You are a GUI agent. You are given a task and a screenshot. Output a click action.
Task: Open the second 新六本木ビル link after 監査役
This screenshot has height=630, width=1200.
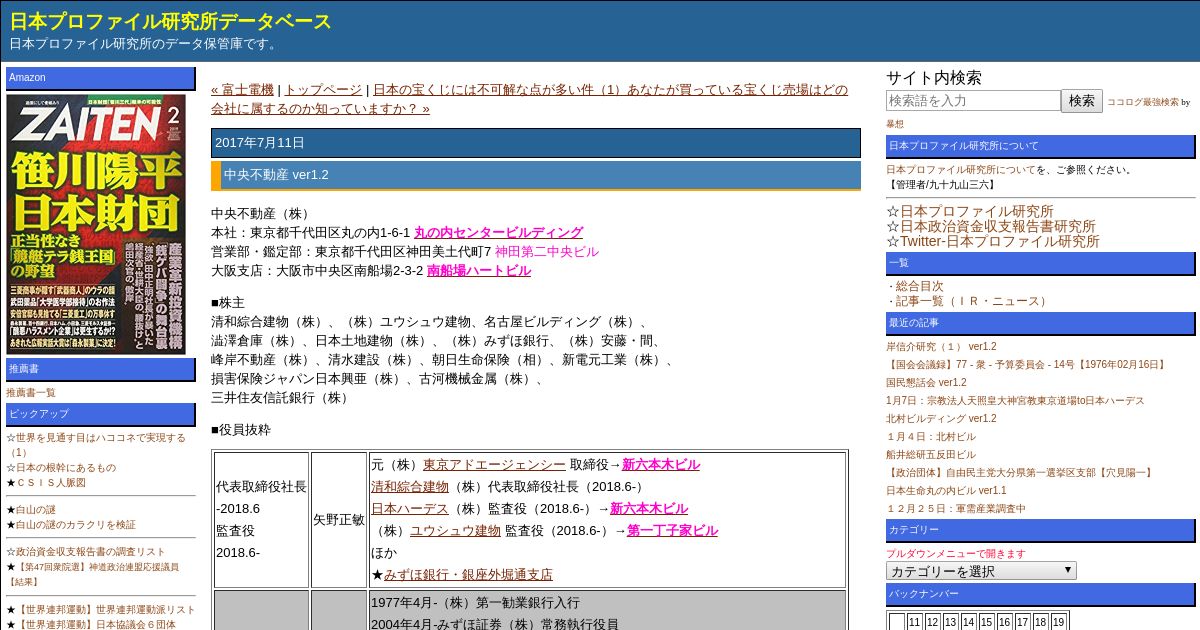(x=649, y=508)
